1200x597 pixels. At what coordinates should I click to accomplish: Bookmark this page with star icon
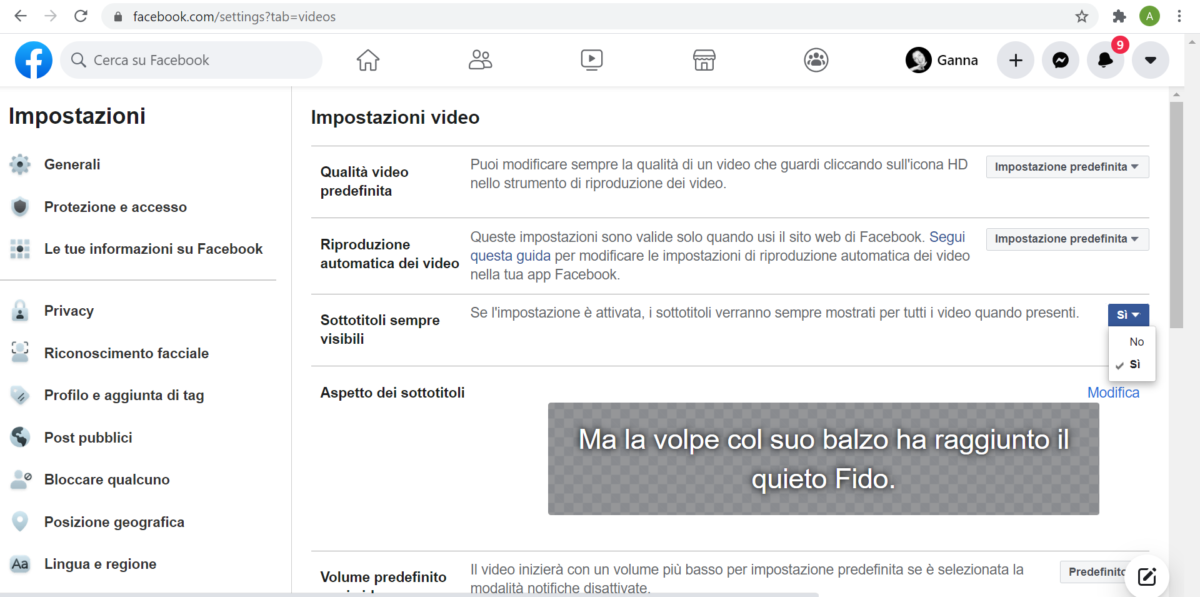click(1081, 17)
